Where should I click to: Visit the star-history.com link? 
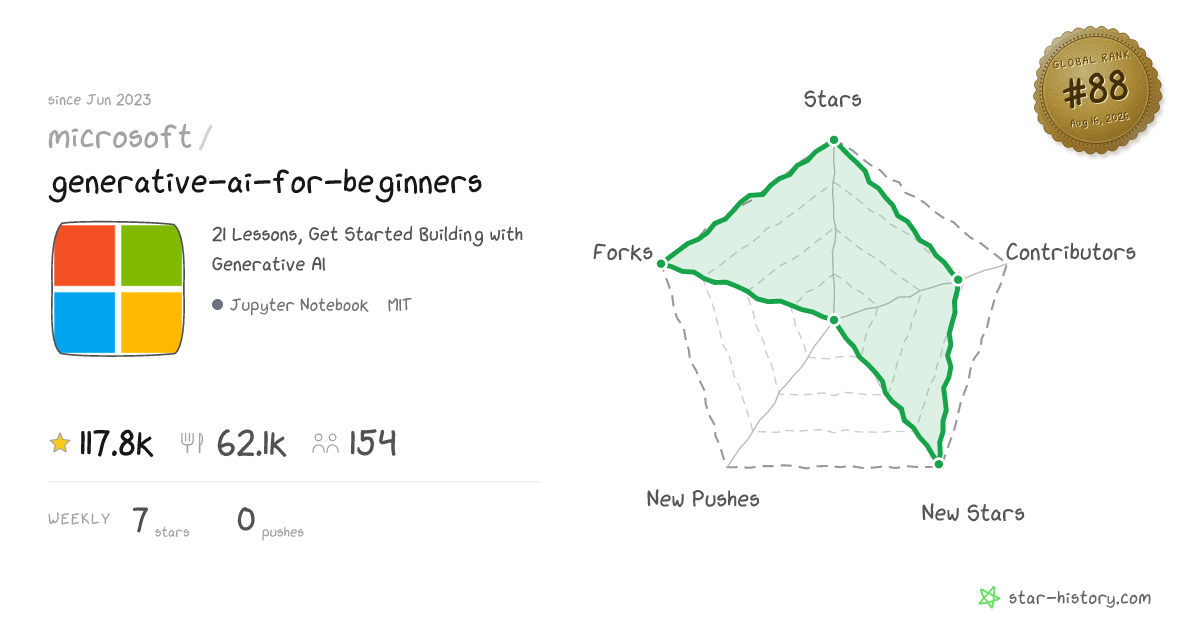[1078, 598]
